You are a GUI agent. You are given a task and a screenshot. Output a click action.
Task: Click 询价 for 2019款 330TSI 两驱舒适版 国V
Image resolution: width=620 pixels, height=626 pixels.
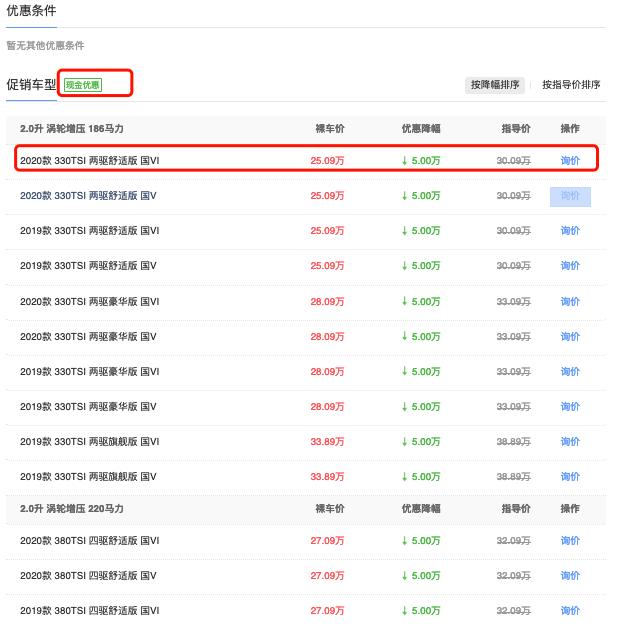pos(570,265)
